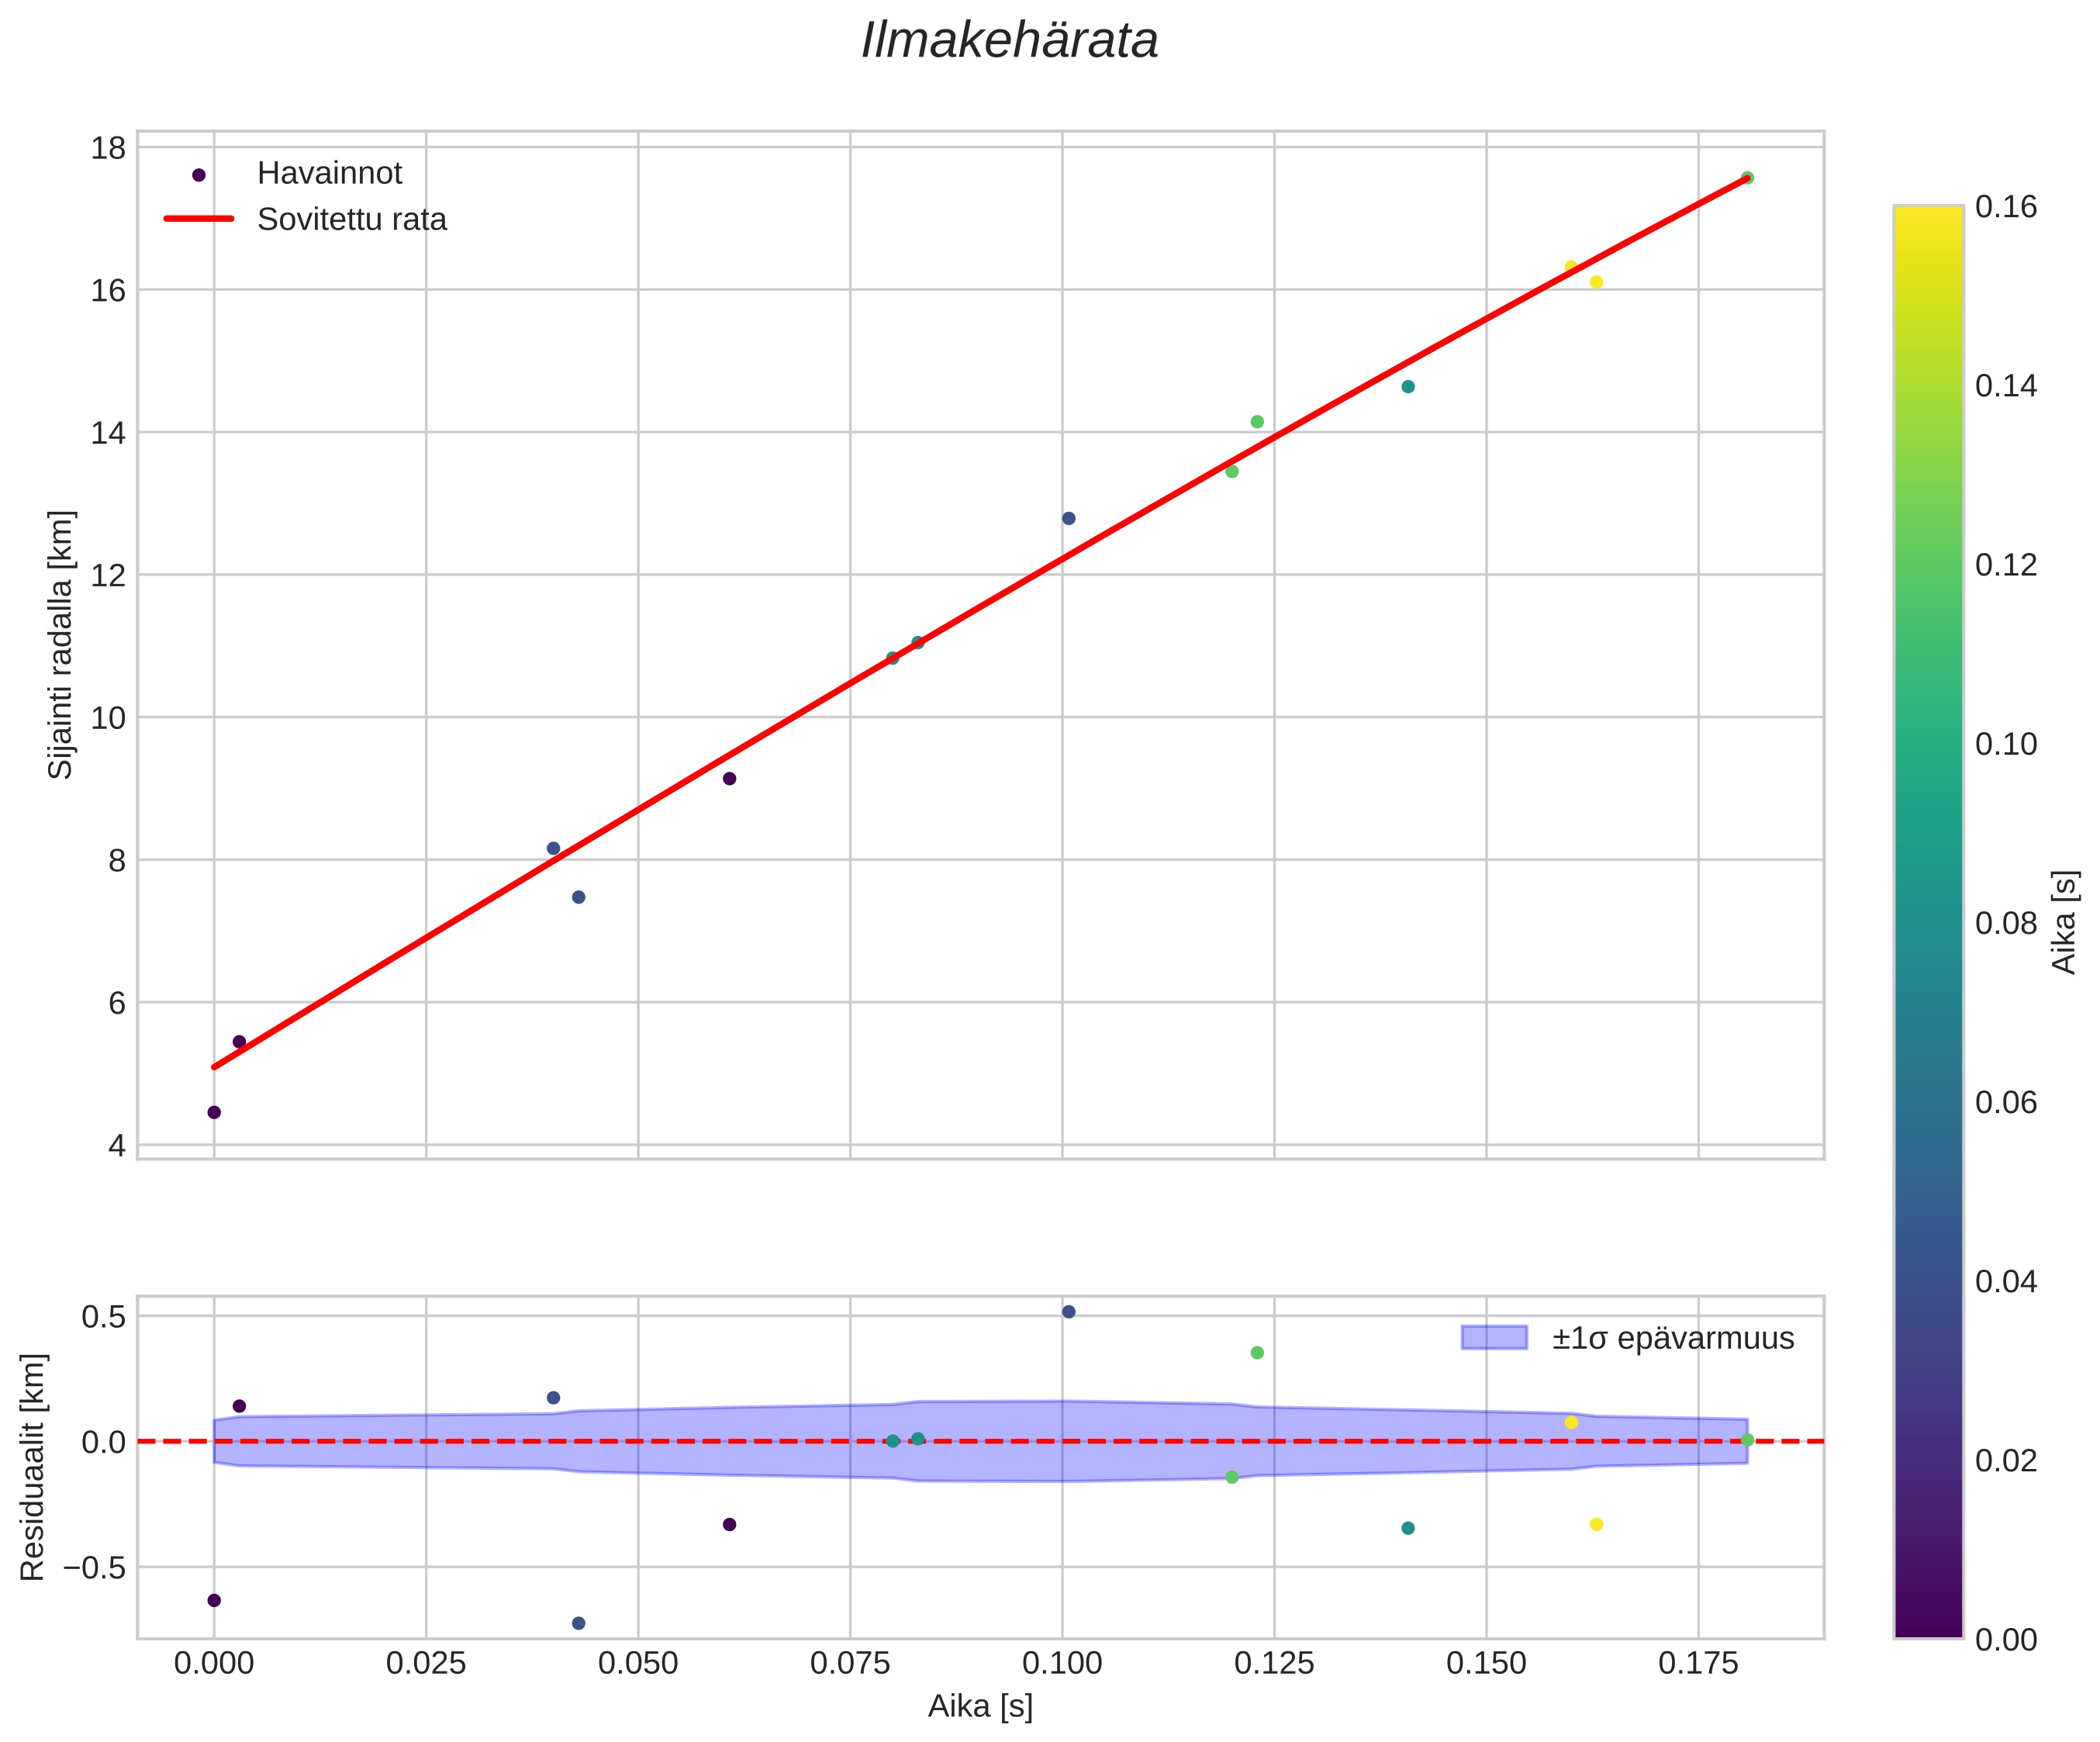The image size is (2100, 1742).
Task: Click the ±1σ epävarmuus legend patch
Action: click(x=1494, y=1337)
